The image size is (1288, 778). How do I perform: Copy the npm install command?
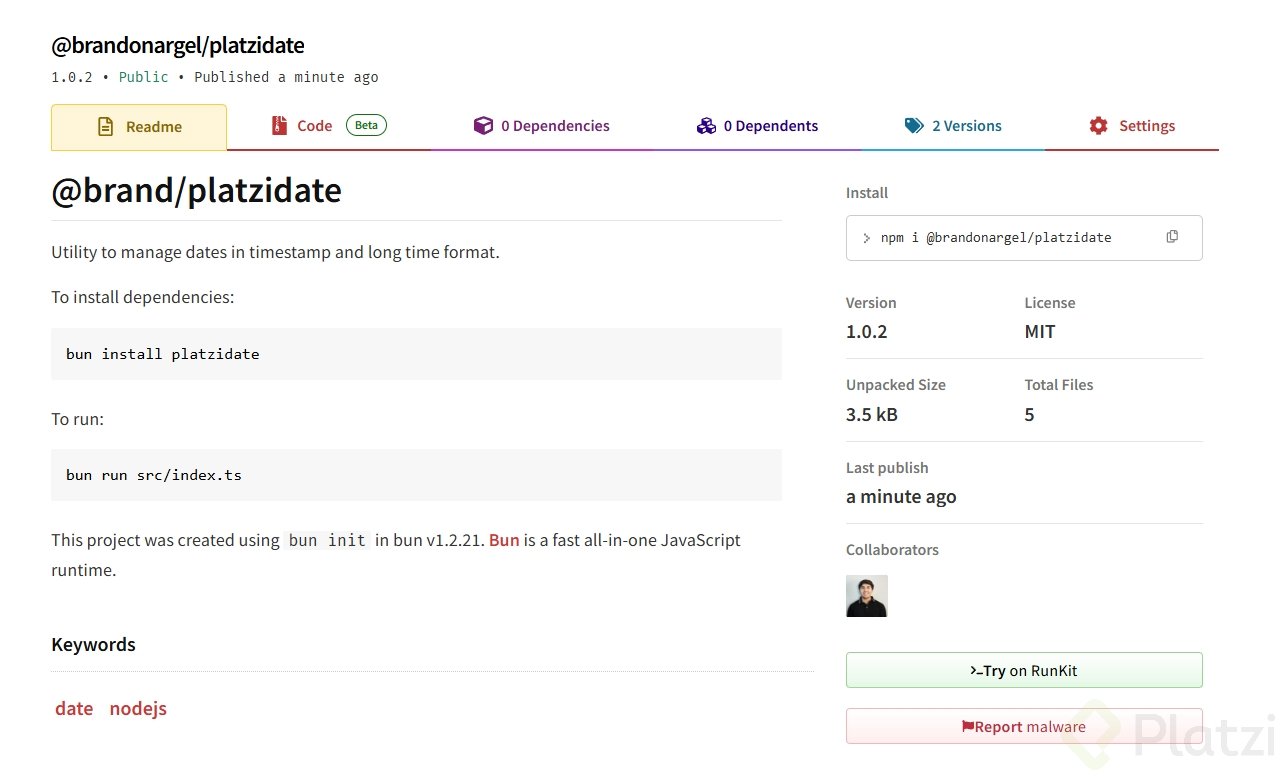point(1172,237)
